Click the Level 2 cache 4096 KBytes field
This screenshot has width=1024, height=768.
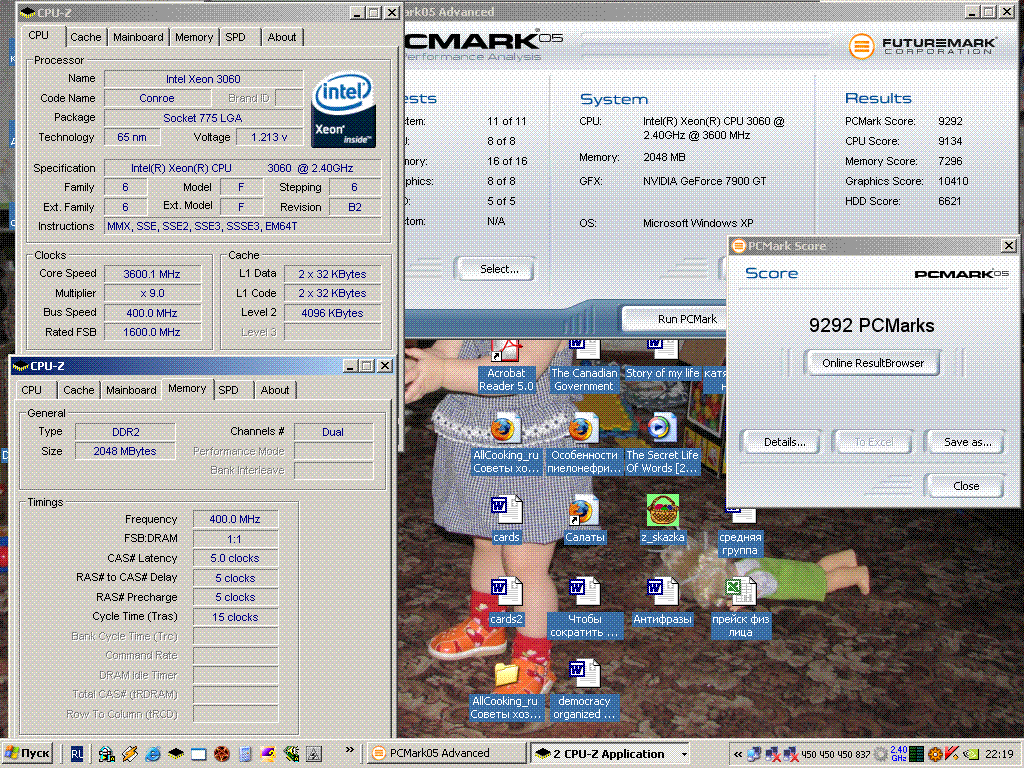click(x=332, y=313)
